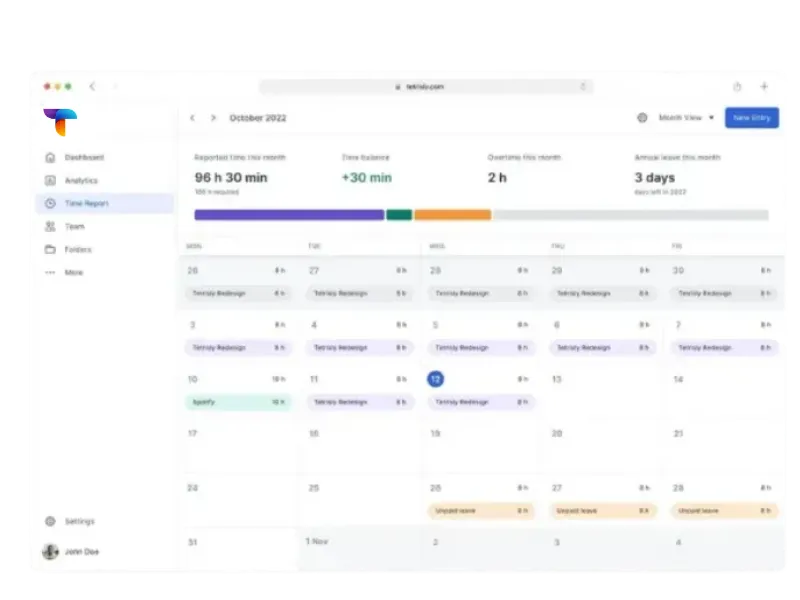Image resolution: width=800 pixels, height=600 pixels.
Task: Go to previous month with left chevron
Action: coord(193,118)
